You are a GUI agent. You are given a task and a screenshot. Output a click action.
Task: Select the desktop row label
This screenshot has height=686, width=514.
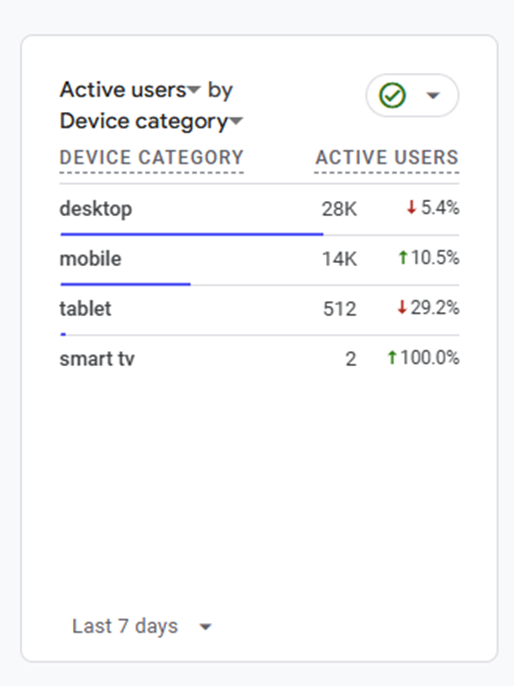coord(95,209)
